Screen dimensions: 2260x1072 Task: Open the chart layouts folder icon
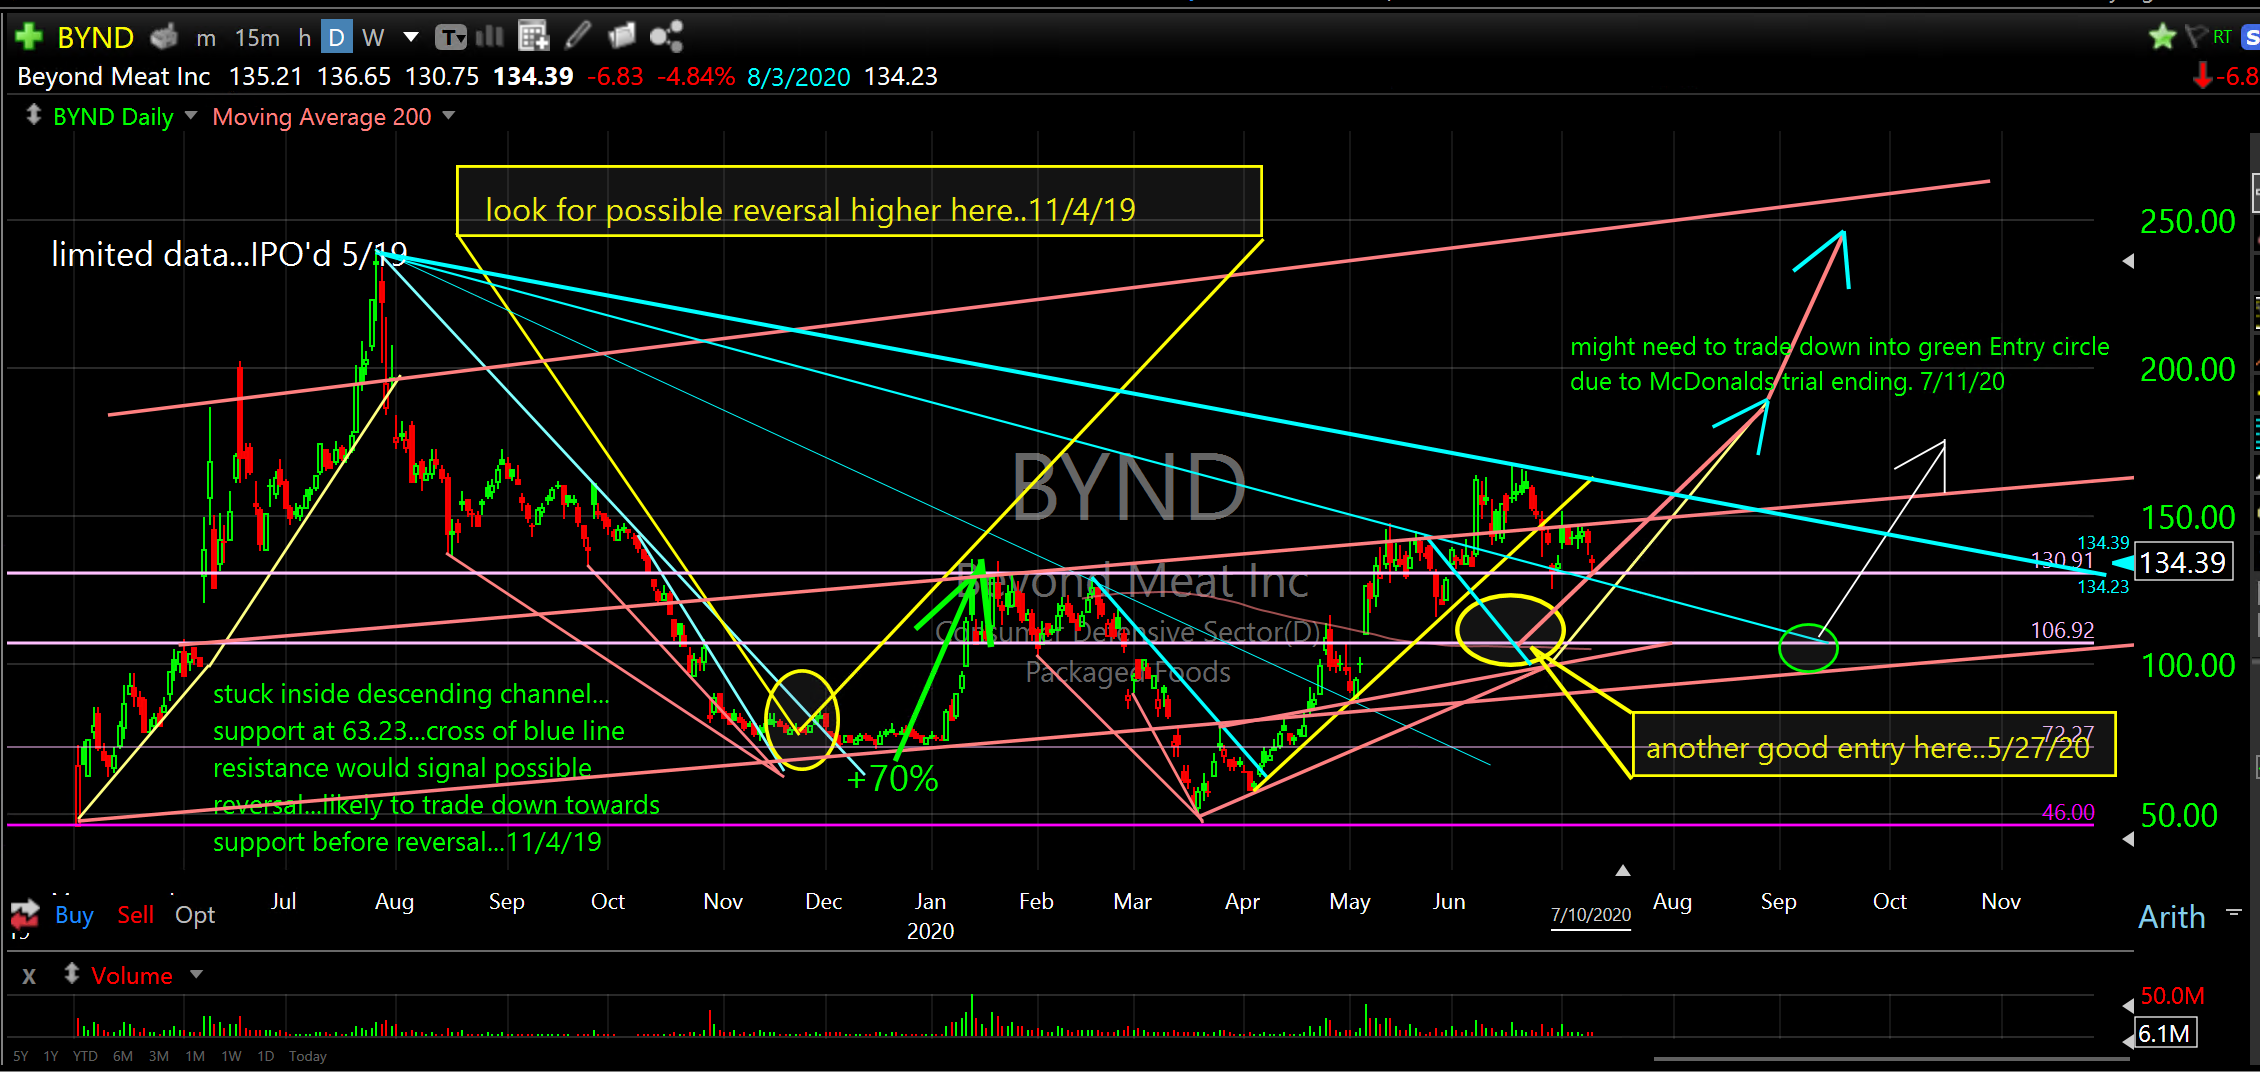point(622,37)
